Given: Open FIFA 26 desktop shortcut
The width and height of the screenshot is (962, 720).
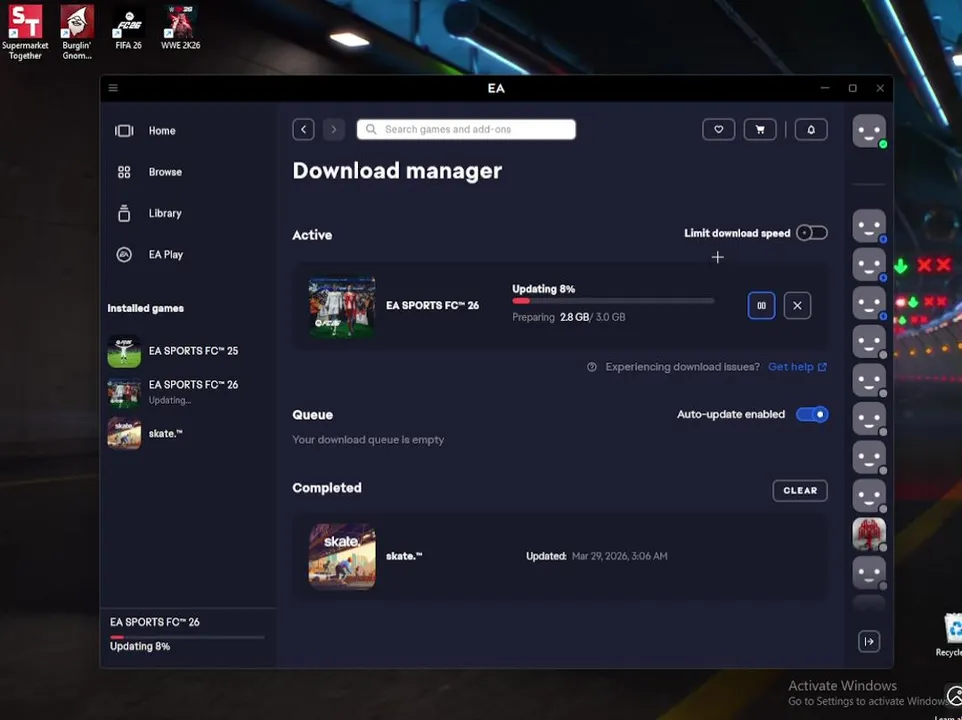Looking at the screenshot, I should coord(128,28).
